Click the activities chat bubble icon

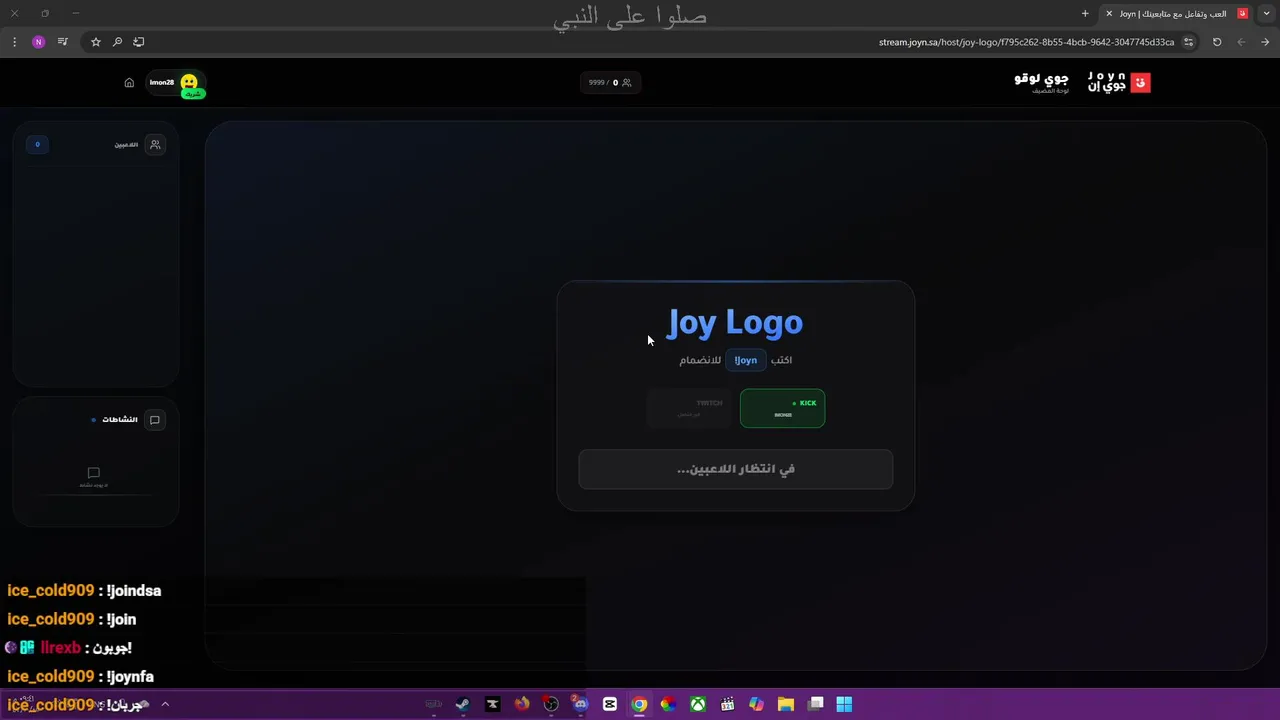click(155, 420)
